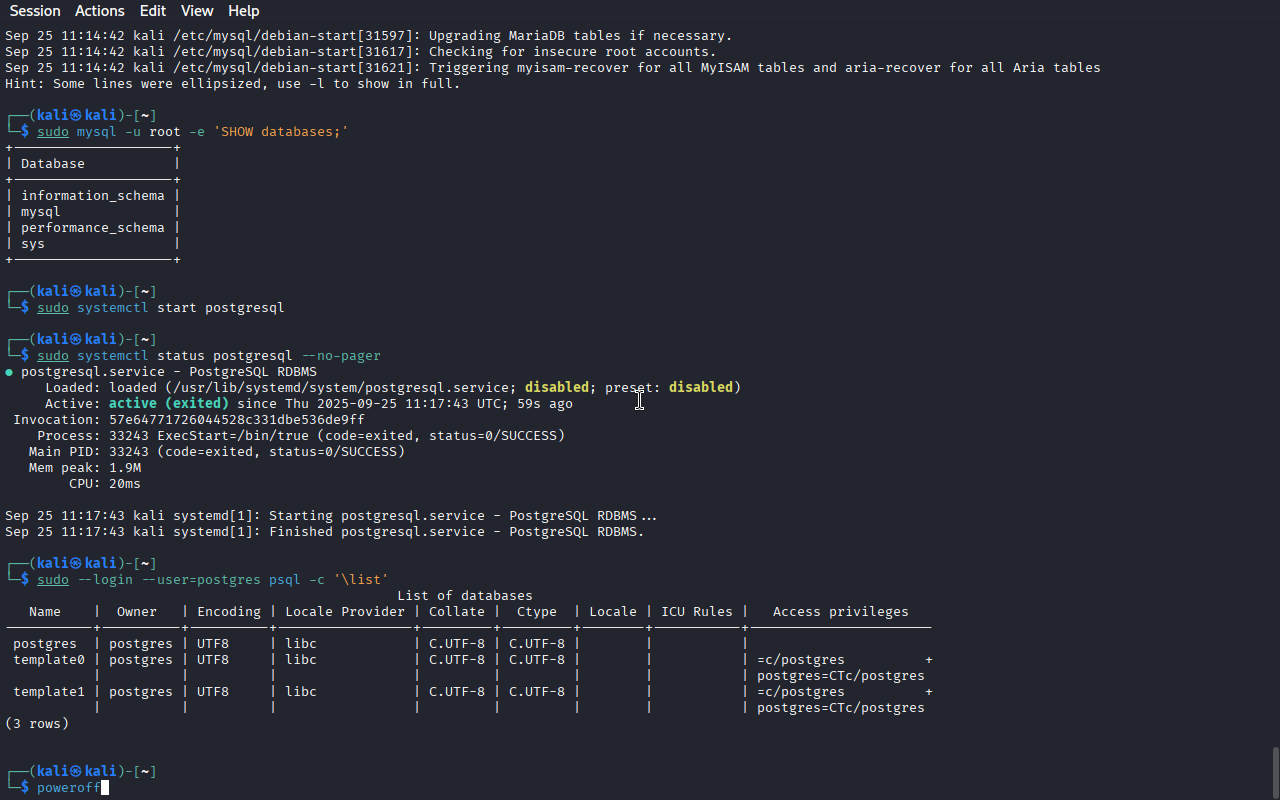1280x800 pixels.
Task: Open the View menu
Action: (197, 11)
